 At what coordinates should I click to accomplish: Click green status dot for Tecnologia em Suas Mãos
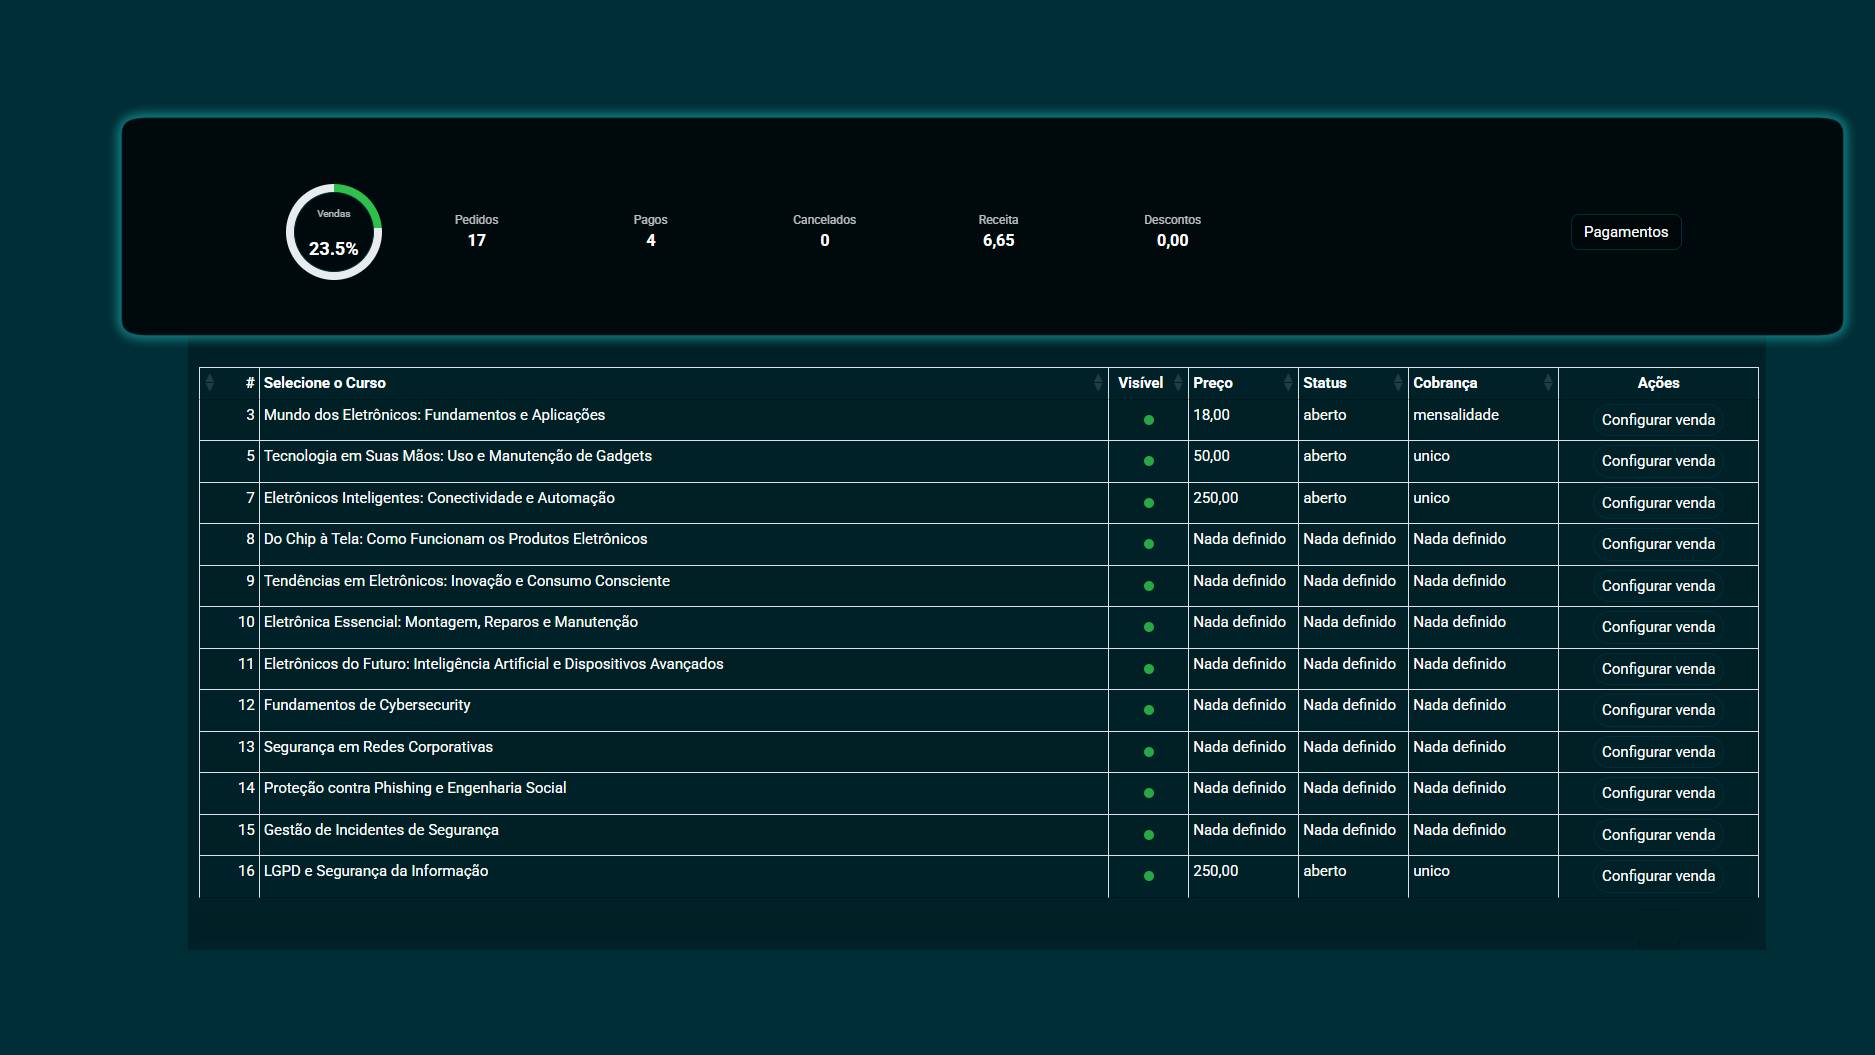point(1149,461)
